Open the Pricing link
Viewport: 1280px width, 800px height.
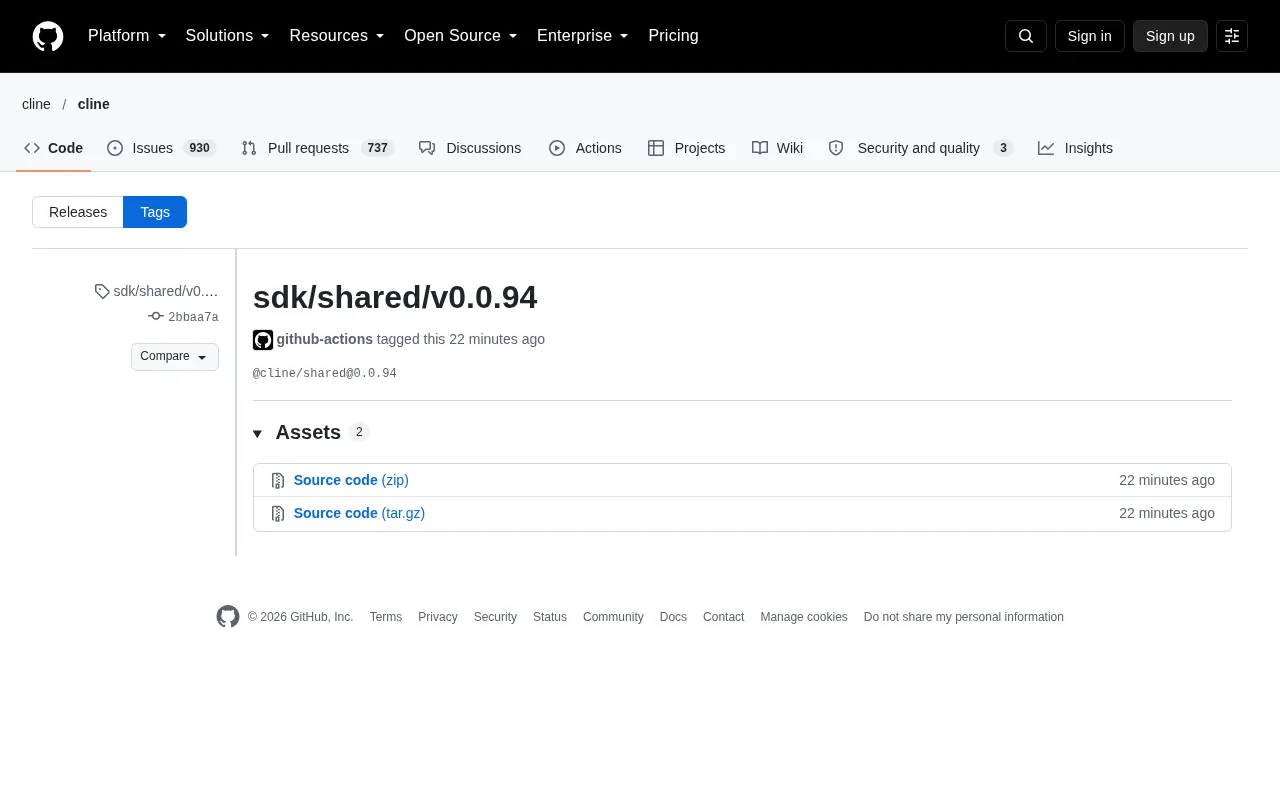tap(673, 36)
